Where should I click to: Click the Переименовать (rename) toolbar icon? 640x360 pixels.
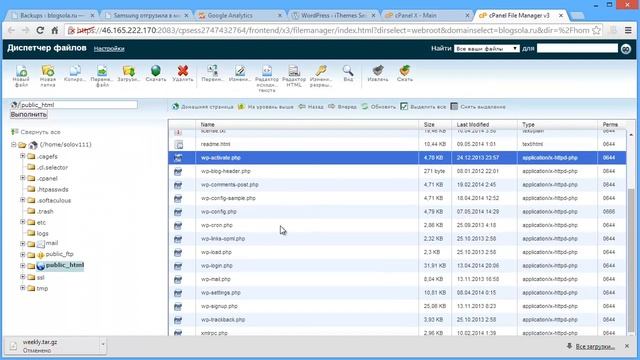click(212, 73)
